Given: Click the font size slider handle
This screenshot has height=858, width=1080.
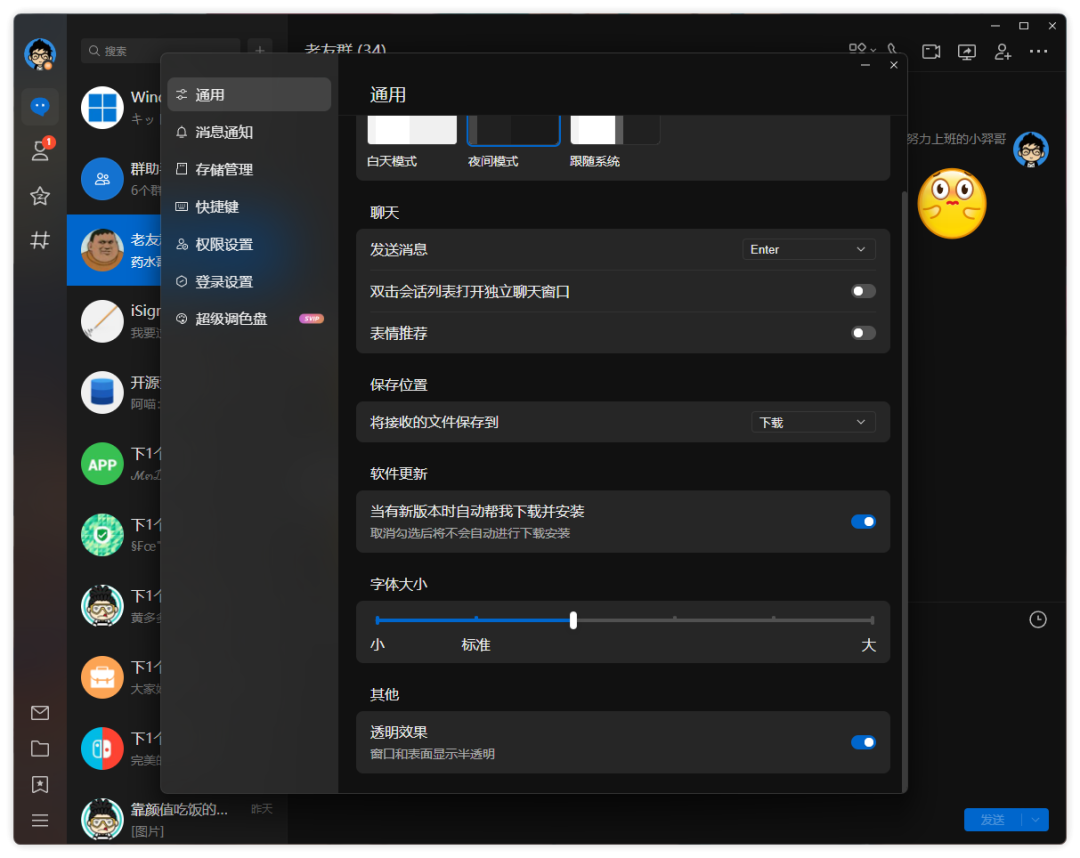Looking at the screenshot, I should click(573, 620).
